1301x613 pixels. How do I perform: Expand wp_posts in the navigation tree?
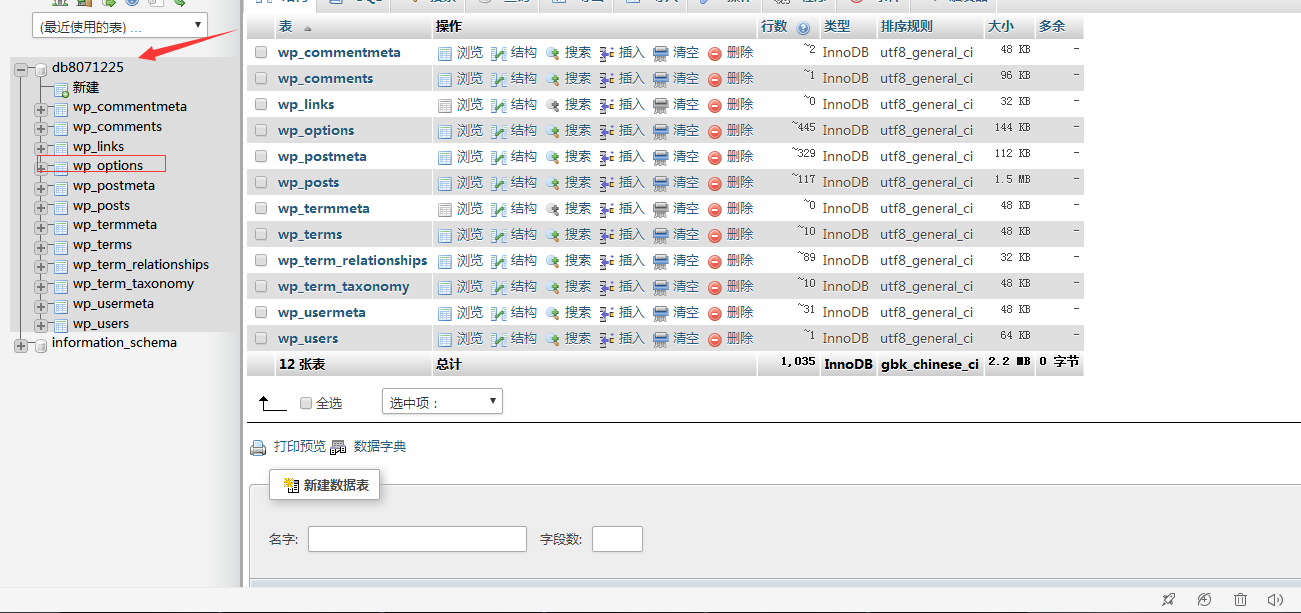point(41,207)
